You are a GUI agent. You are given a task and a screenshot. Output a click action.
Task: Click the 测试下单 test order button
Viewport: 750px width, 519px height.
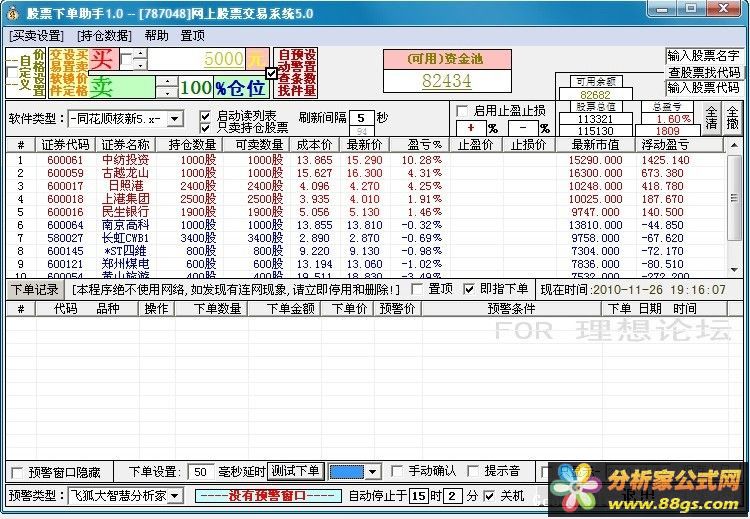[x=296, y=471]
